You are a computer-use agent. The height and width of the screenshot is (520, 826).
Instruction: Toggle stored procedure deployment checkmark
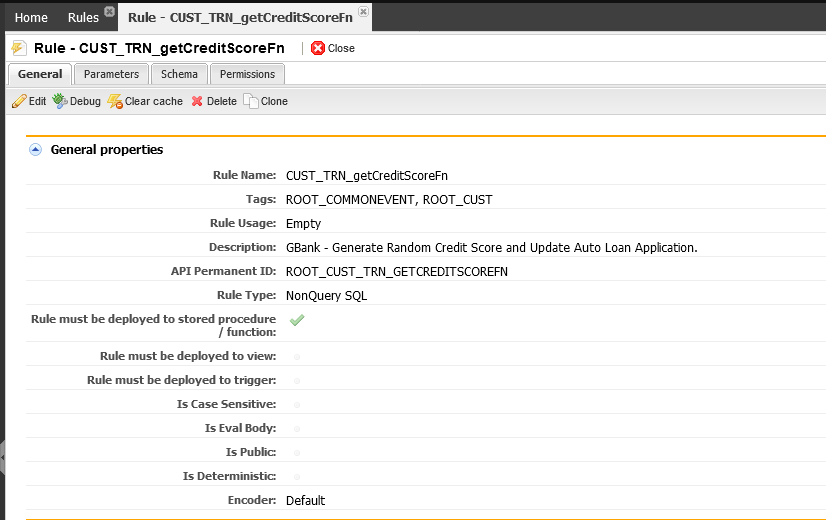tap(297, 320)
